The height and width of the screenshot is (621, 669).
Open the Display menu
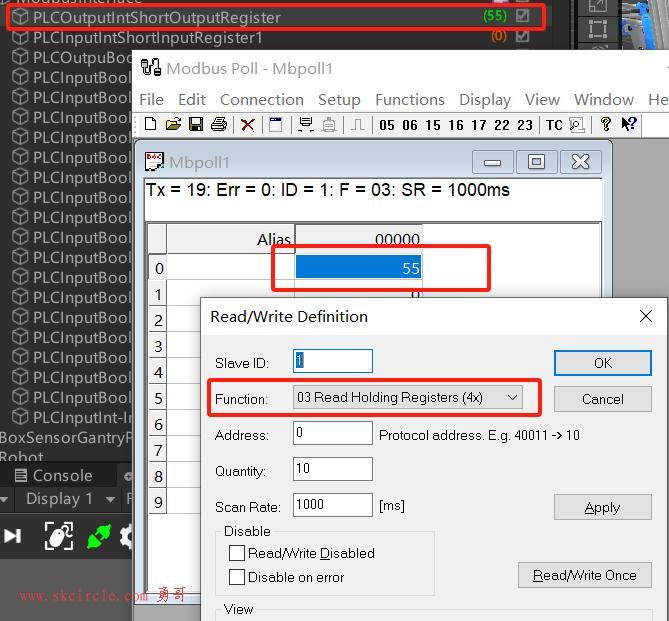(485, 100)
